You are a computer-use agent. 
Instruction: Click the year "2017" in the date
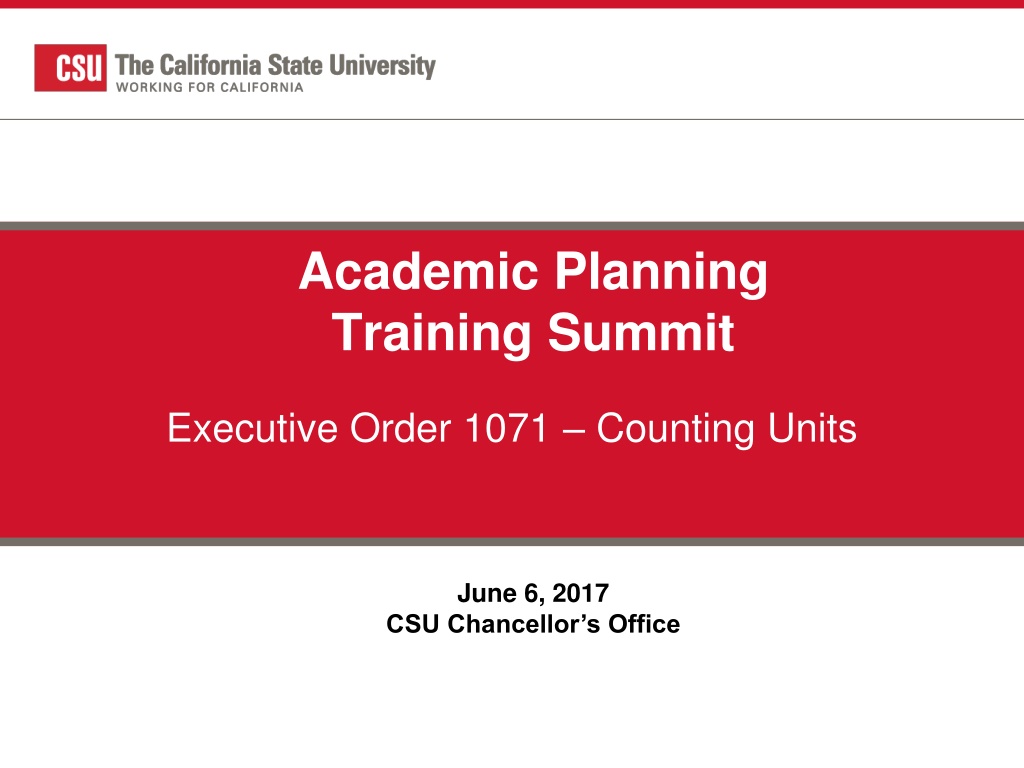pyautogui.click(x=581, y=593)
